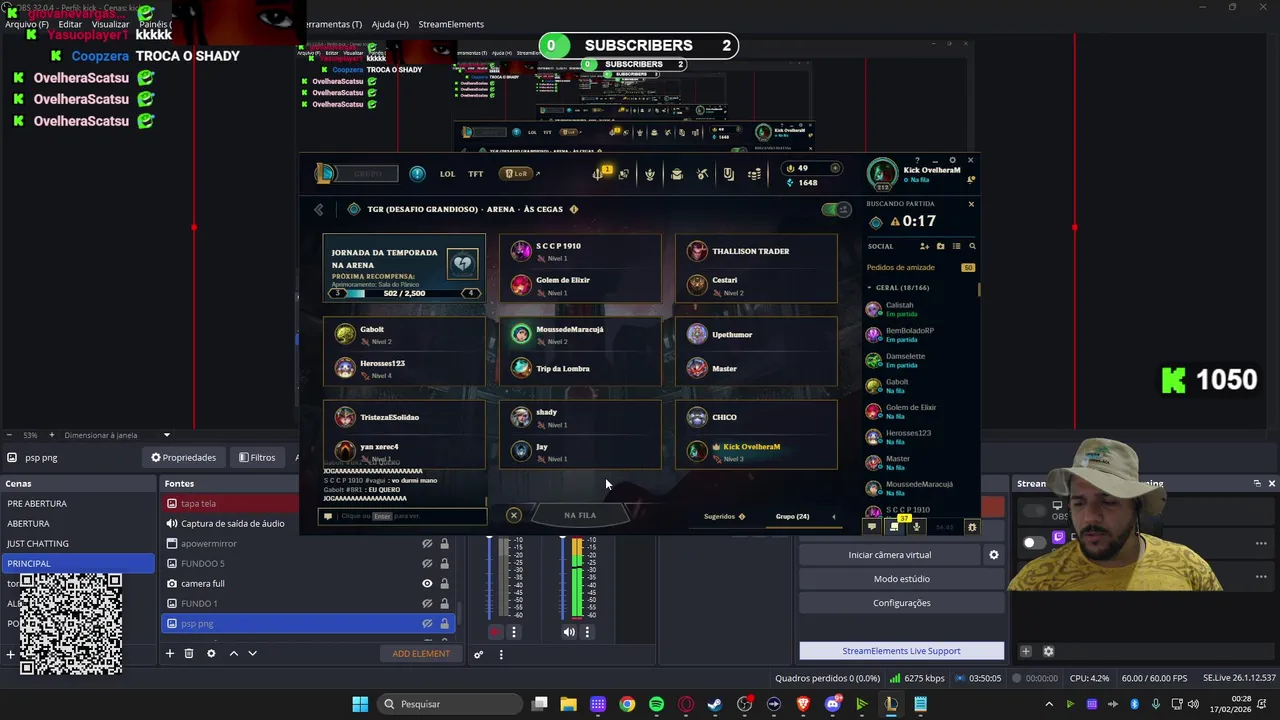Screen dimensions: 1280x720
Task: Click the League of Legends logo icon
Action: coord(325,174)
